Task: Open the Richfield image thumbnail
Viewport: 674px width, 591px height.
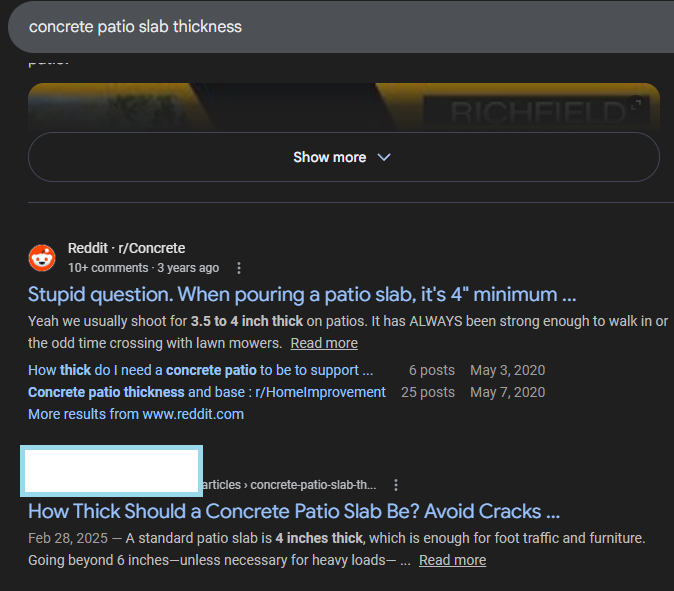Action: coord(343,107)
